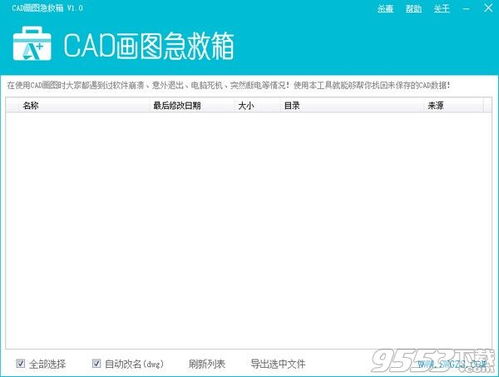Screen dimensions: 499x377
Task: Minimize the CAD画图急救箱 window
Action: [466, 9]
